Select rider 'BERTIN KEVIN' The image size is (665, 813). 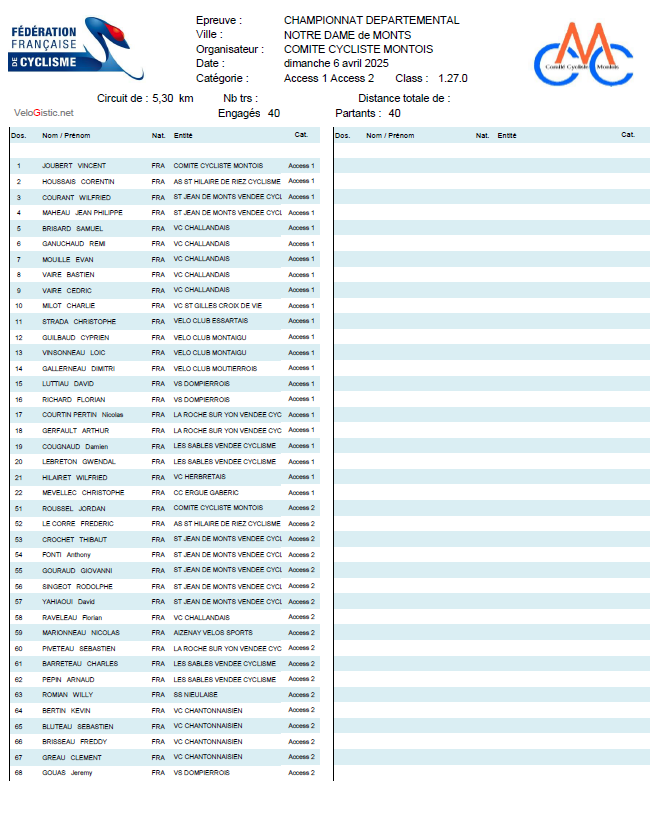tap(66, 711)
